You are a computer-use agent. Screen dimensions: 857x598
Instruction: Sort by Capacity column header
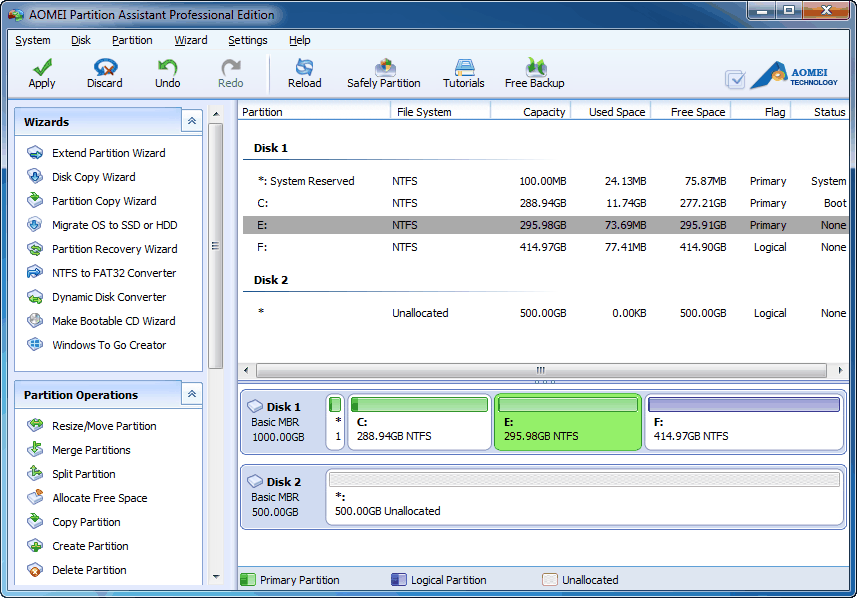coord(531,112)
